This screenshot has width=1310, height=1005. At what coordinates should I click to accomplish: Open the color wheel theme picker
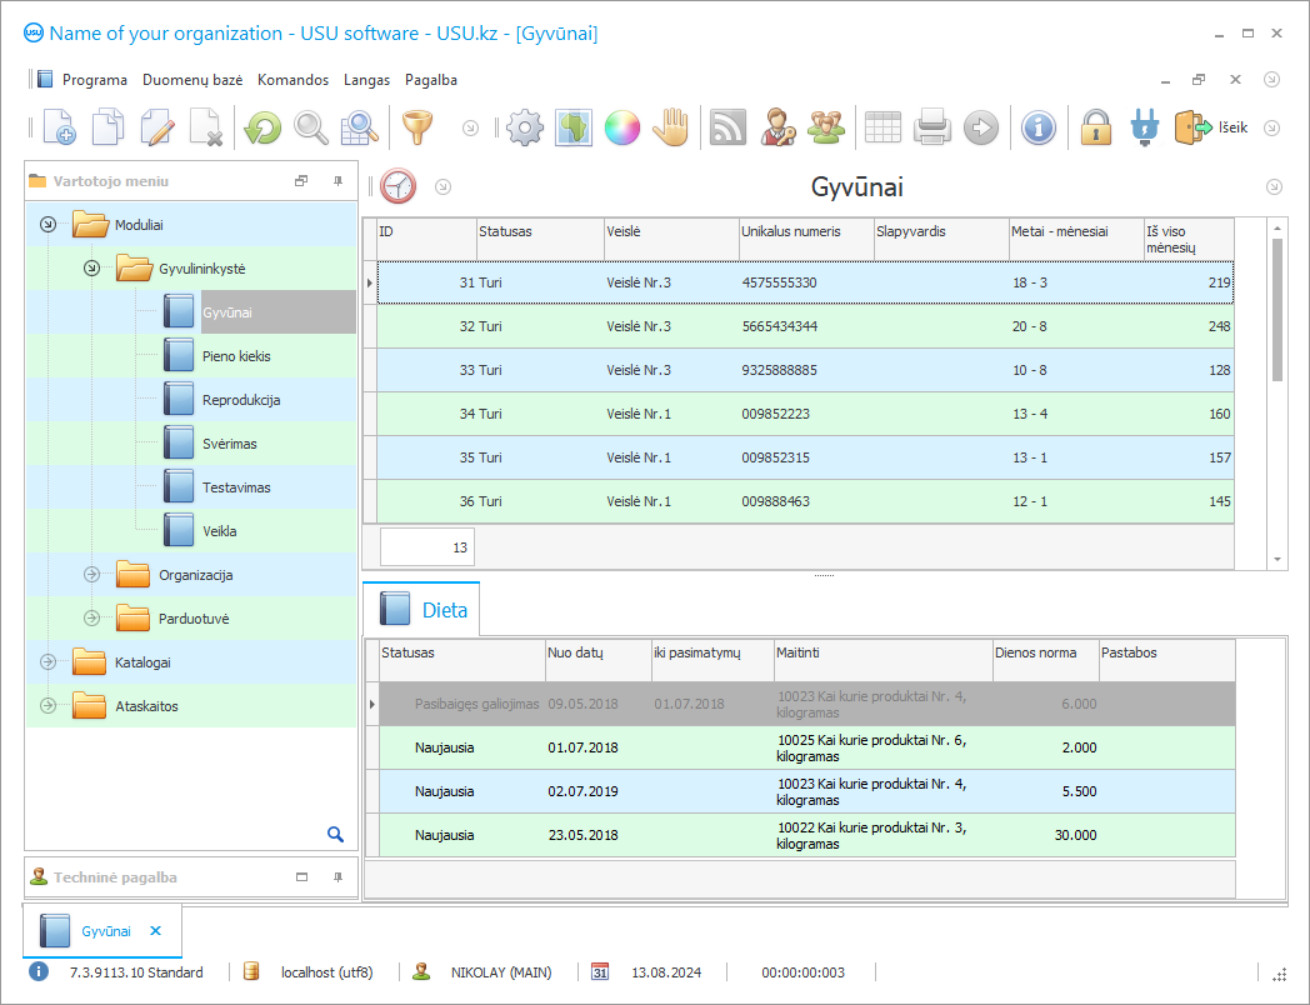pos(622,128)
